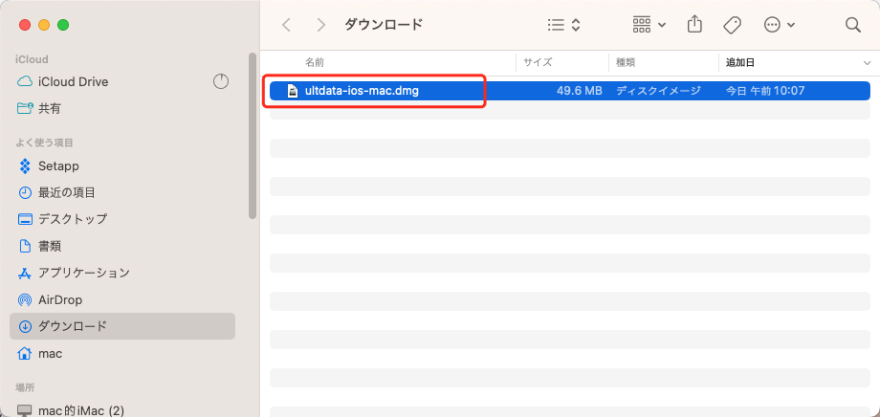Click the アプリケーション sidebar icon
This screenshot has height=418, width=880.
(x=25, y=273)
